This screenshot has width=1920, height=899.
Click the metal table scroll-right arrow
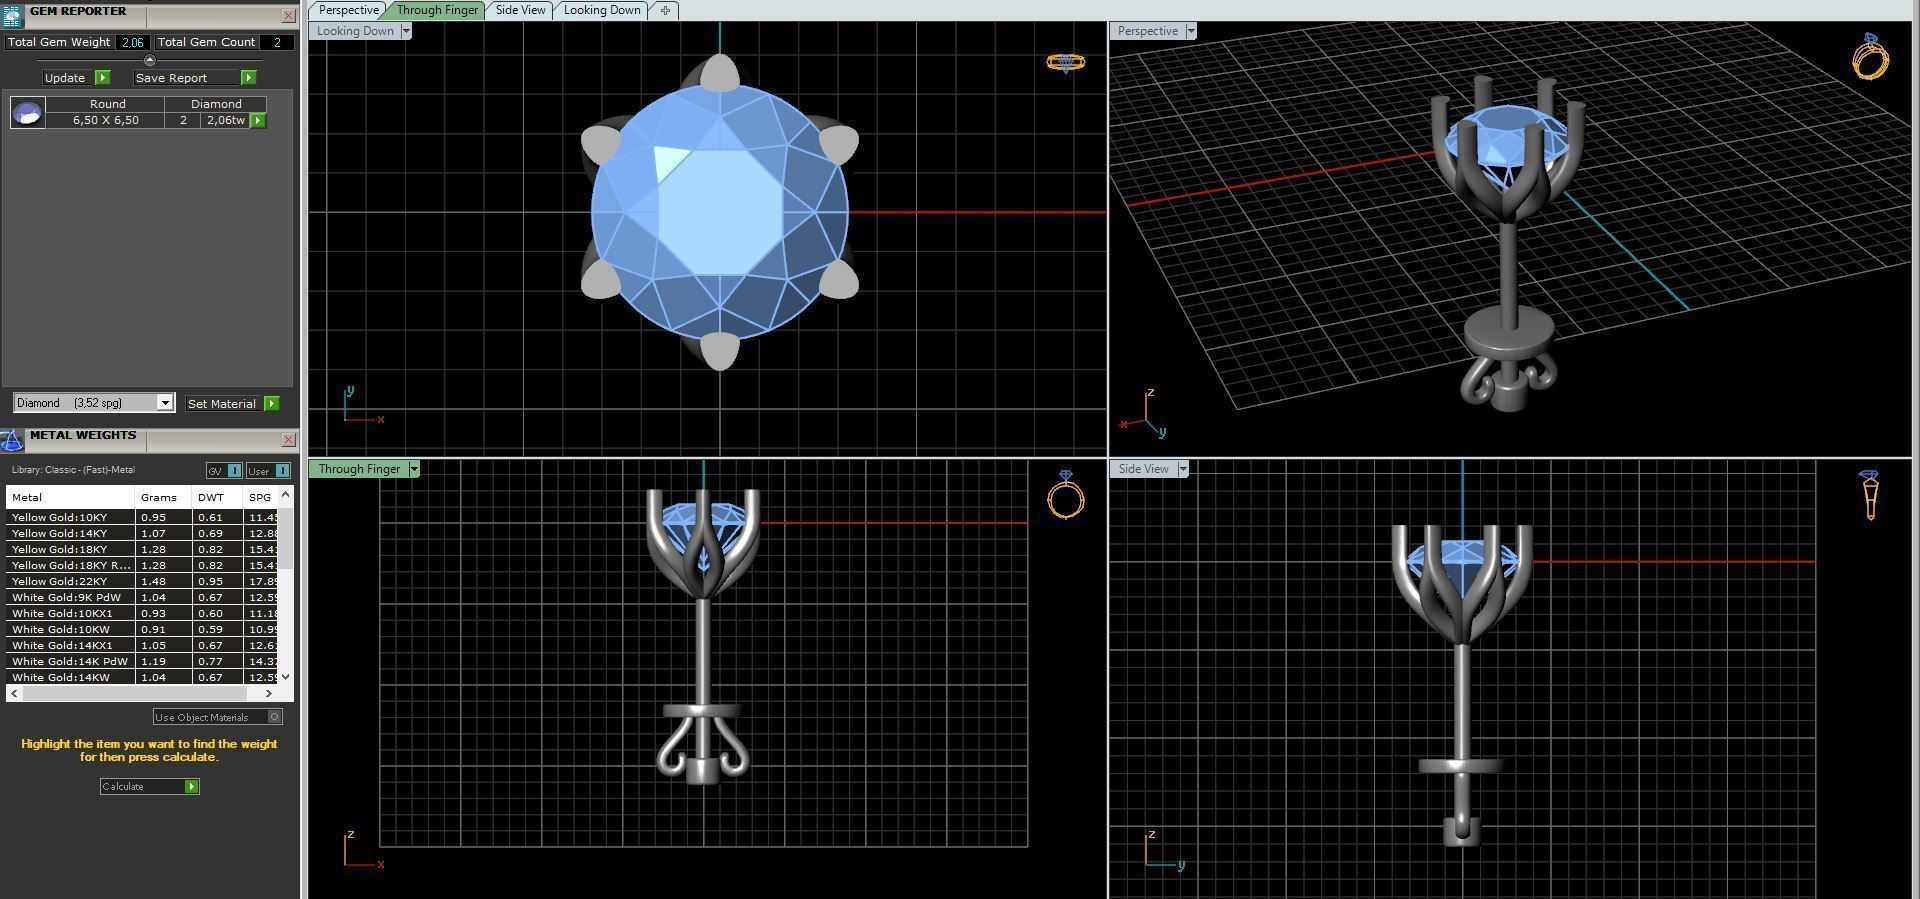tap(268, 693)
